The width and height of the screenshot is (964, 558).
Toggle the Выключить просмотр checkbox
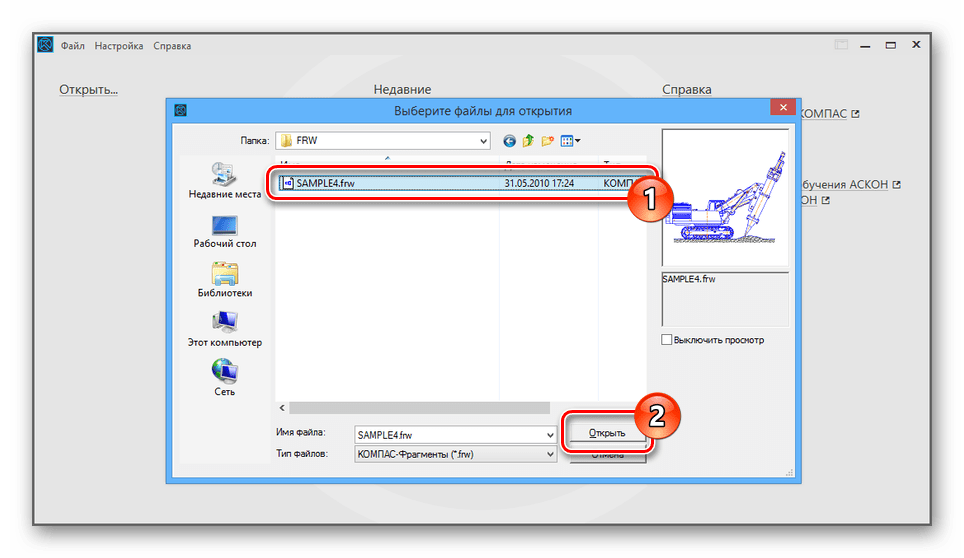(x=667, y=340)
